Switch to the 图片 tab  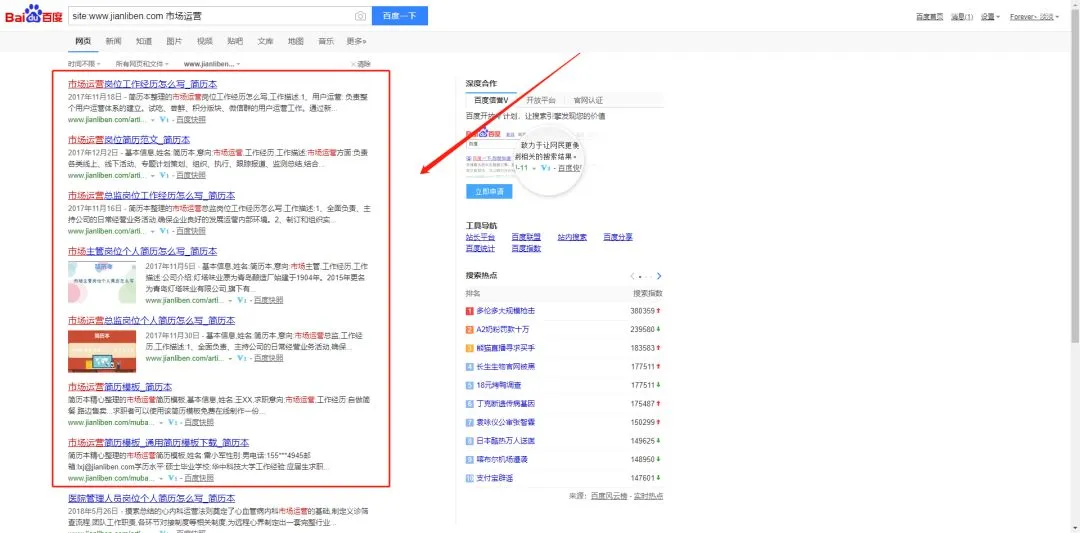(174, 41)
